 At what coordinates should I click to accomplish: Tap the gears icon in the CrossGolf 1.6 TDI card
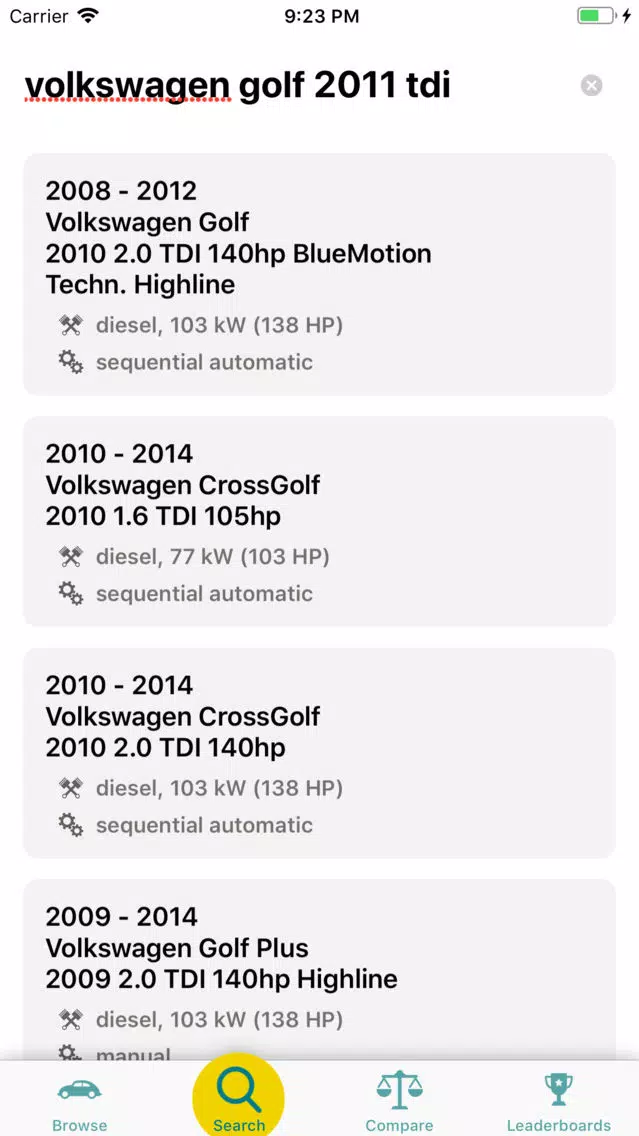pos(70,593)
